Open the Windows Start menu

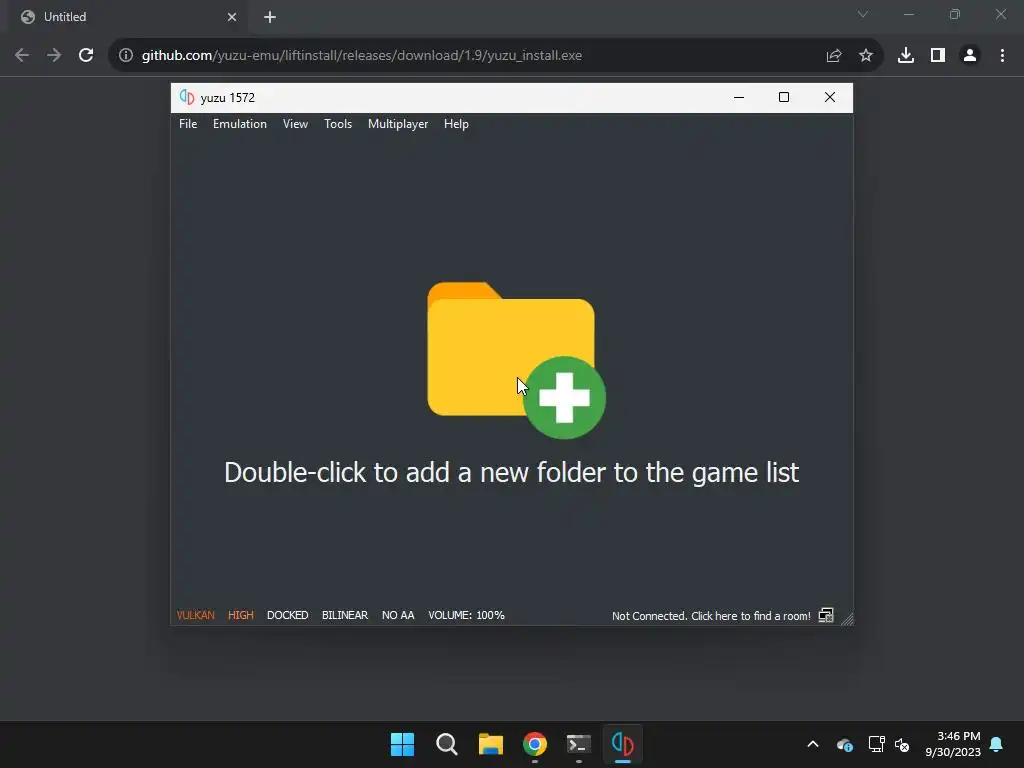point(402,744)
